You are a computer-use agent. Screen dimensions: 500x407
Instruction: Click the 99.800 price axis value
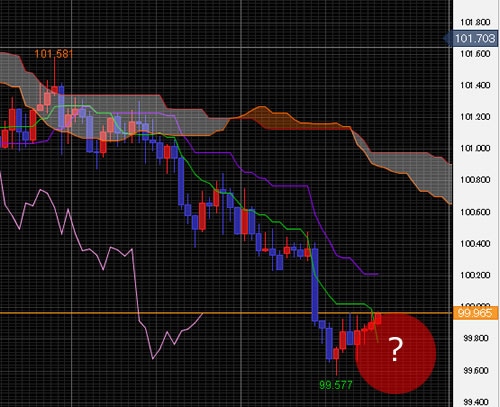pyautogui.click(x=477, y=338)
